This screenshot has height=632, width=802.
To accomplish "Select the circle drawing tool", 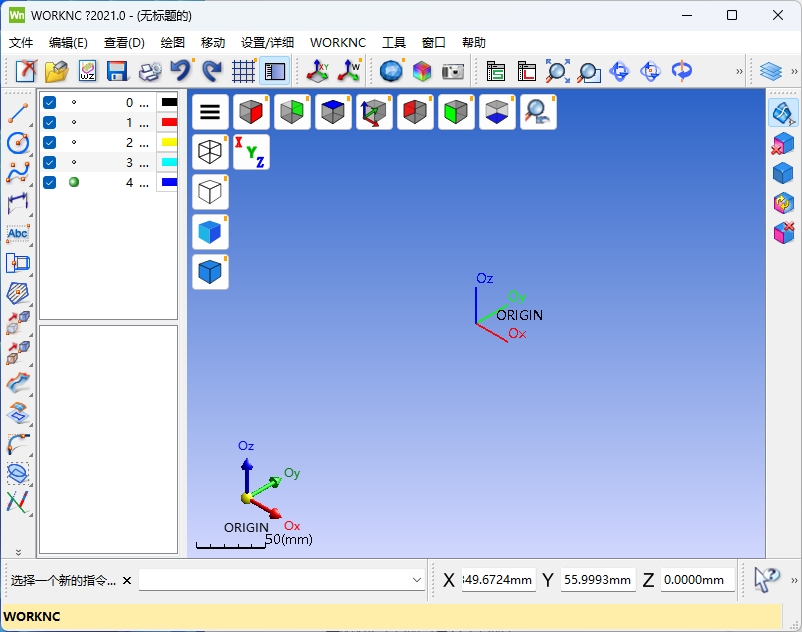I will pyautogui.click(x=17, y=143).
